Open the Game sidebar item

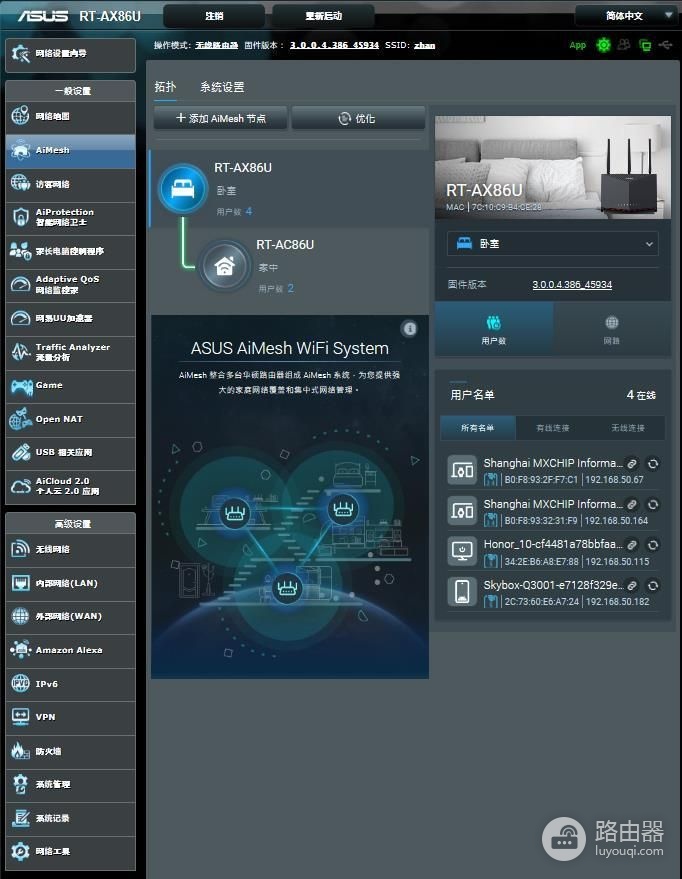tap(71, 386)
